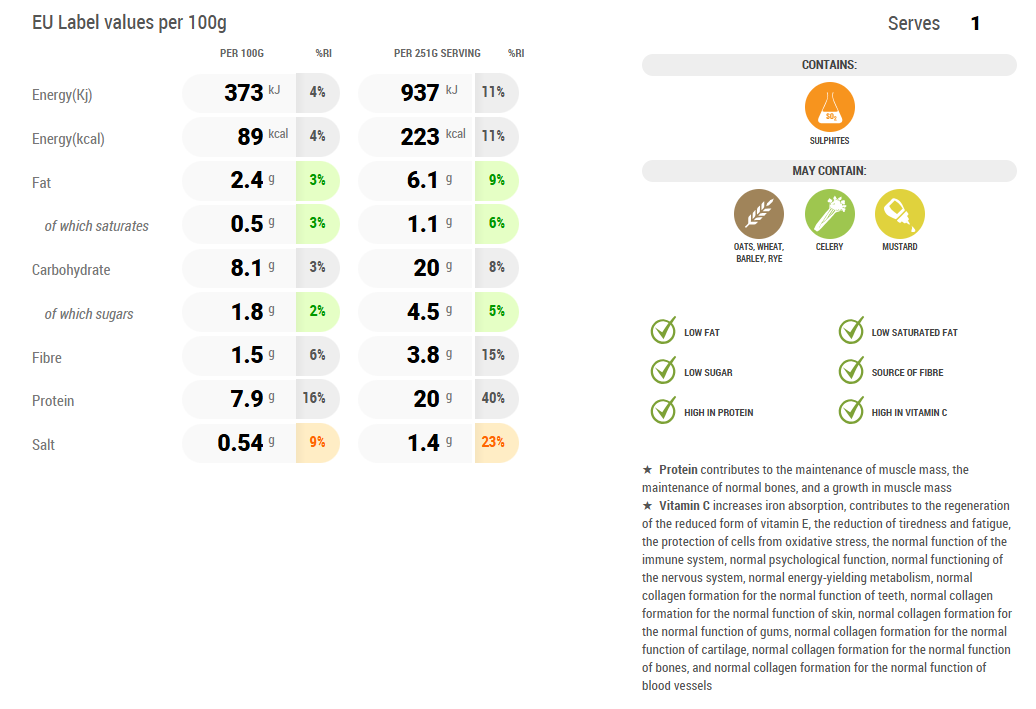
Task: Click the bold Vitamin C text in the claims
Action: pyautogui.click(x=684, y=506)
